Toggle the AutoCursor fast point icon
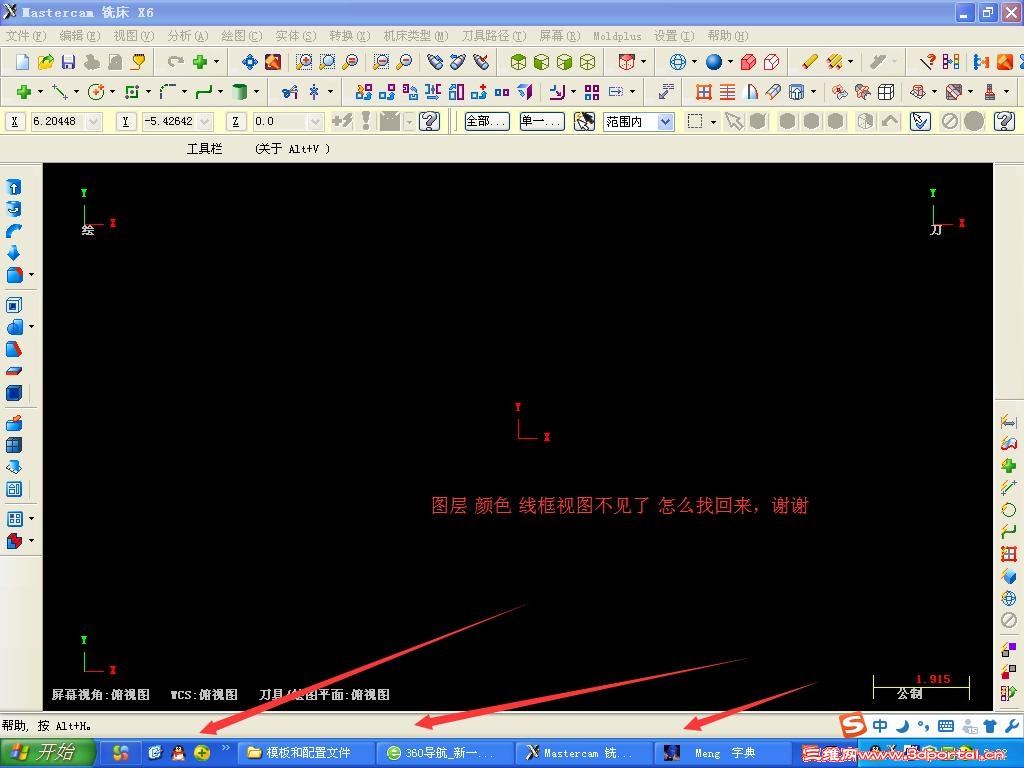 coord(342,121)
